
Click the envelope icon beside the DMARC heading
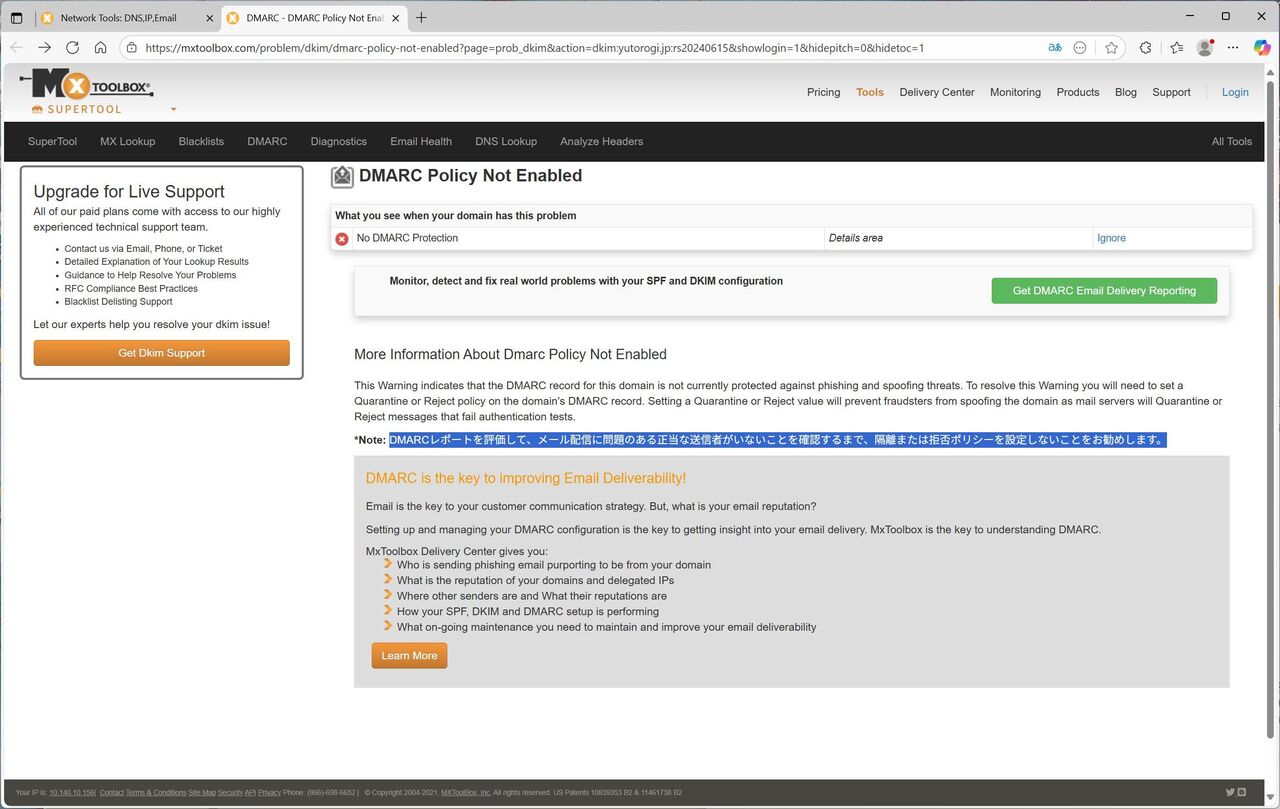point(342,177)
